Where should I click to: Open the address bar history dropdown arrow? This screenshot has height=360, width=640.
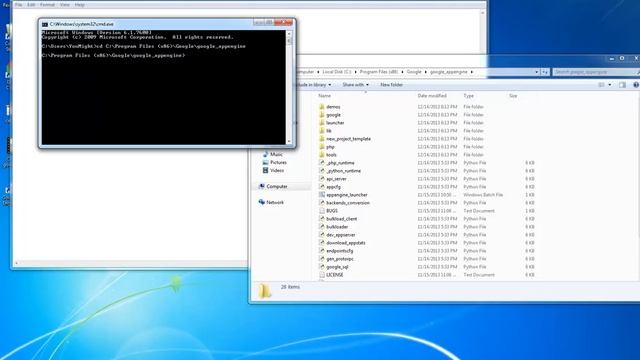coord(536,72)
